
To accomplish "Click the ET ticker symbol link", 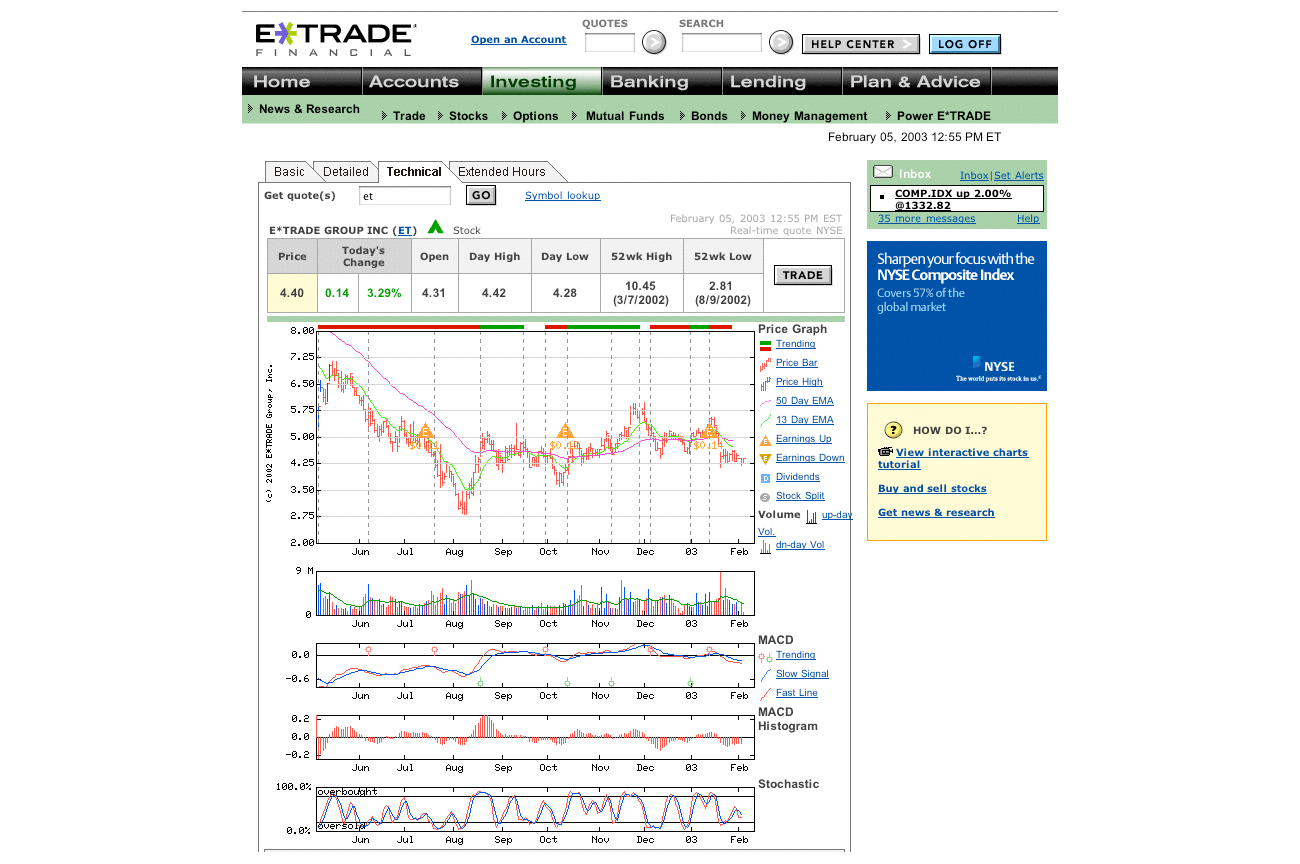I will pos(404,230).
